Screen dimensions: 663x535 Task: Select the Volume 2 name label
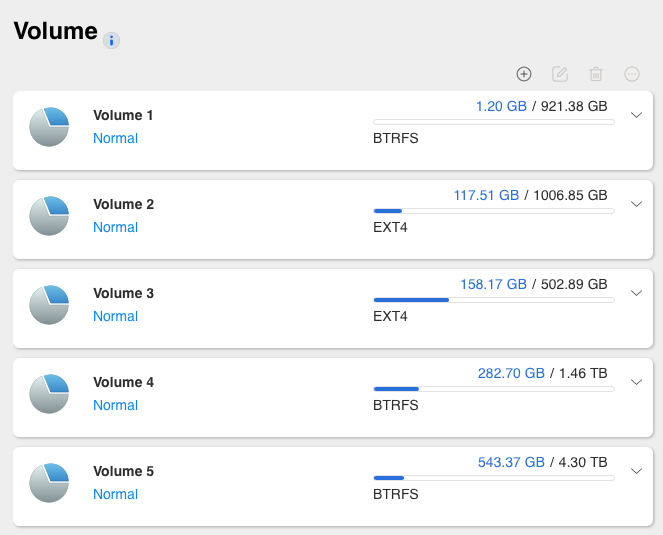point(123,204)
